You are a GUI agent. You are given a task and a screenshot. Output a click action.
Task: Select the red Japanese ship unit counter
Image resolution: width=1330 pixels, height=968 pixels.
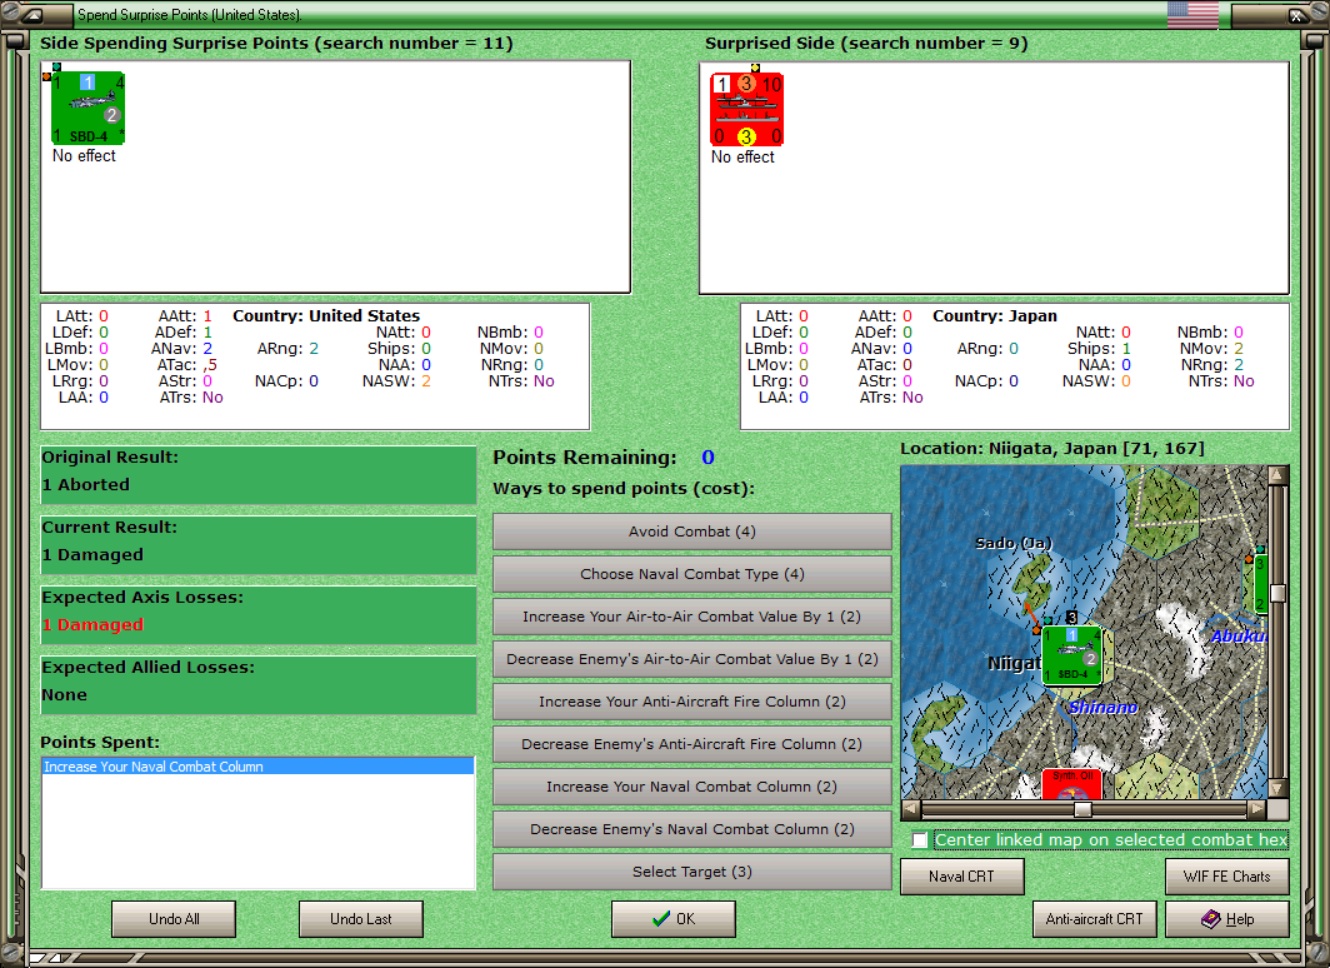click(747, 109)
